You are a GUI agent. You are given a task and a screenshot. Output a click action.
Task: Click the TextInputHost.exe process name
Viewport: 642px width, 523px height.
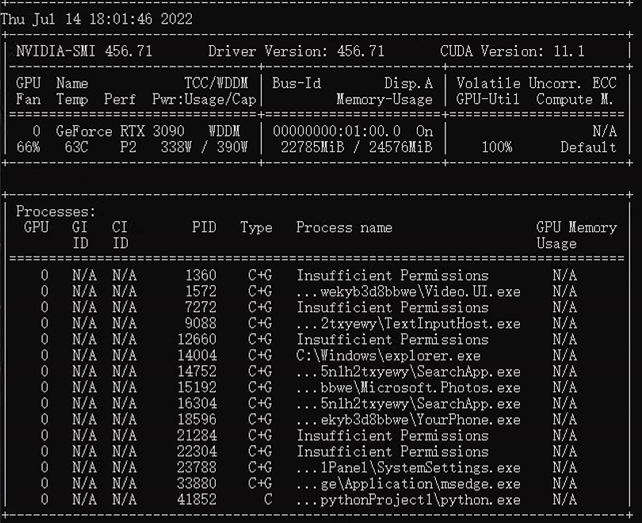[x=408, y=323]
